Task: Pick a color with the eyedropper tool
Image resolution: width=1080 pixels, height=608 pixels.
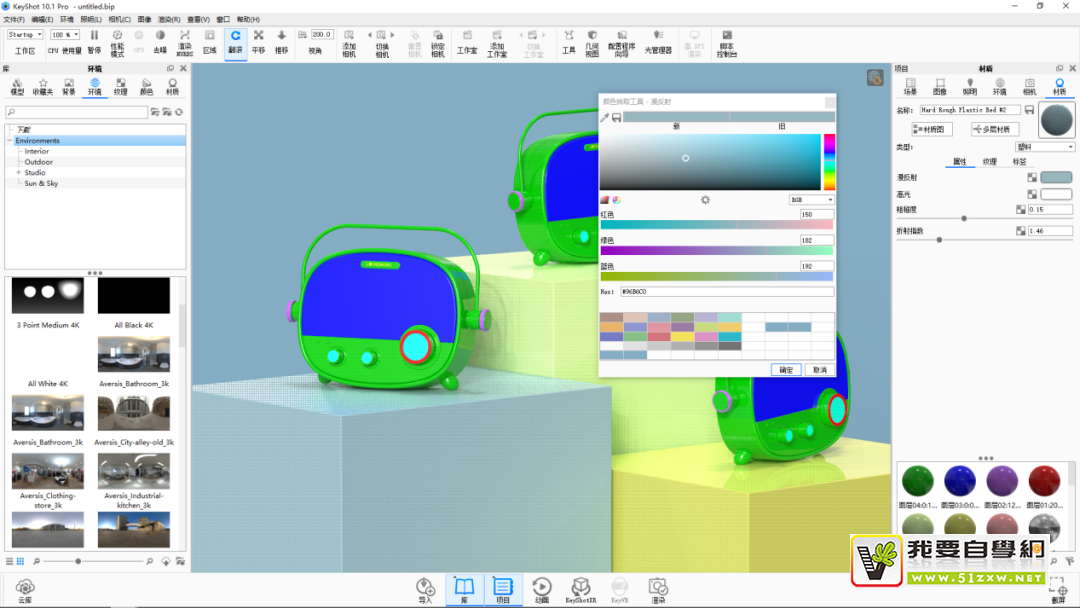Action: (x=604, y=117)
